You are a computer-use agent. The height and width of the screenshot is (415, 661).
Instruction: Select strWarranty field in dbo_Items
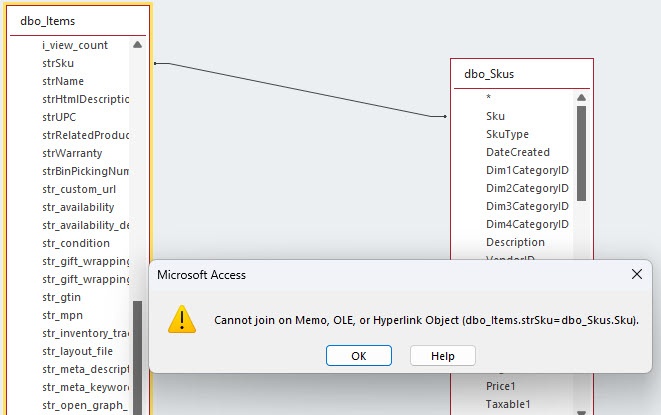(x=72, y=153)
